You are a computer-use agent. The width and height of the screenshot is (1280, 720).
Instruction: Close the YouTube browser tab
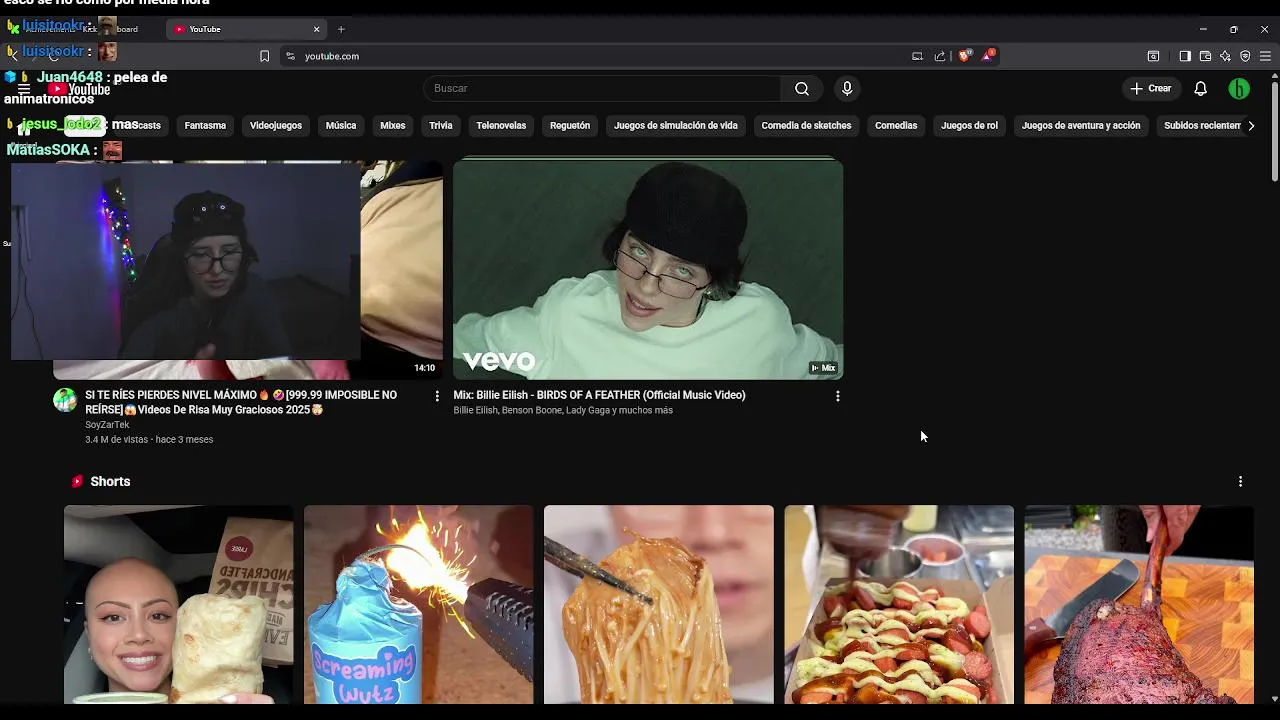[x=317, y=29]
